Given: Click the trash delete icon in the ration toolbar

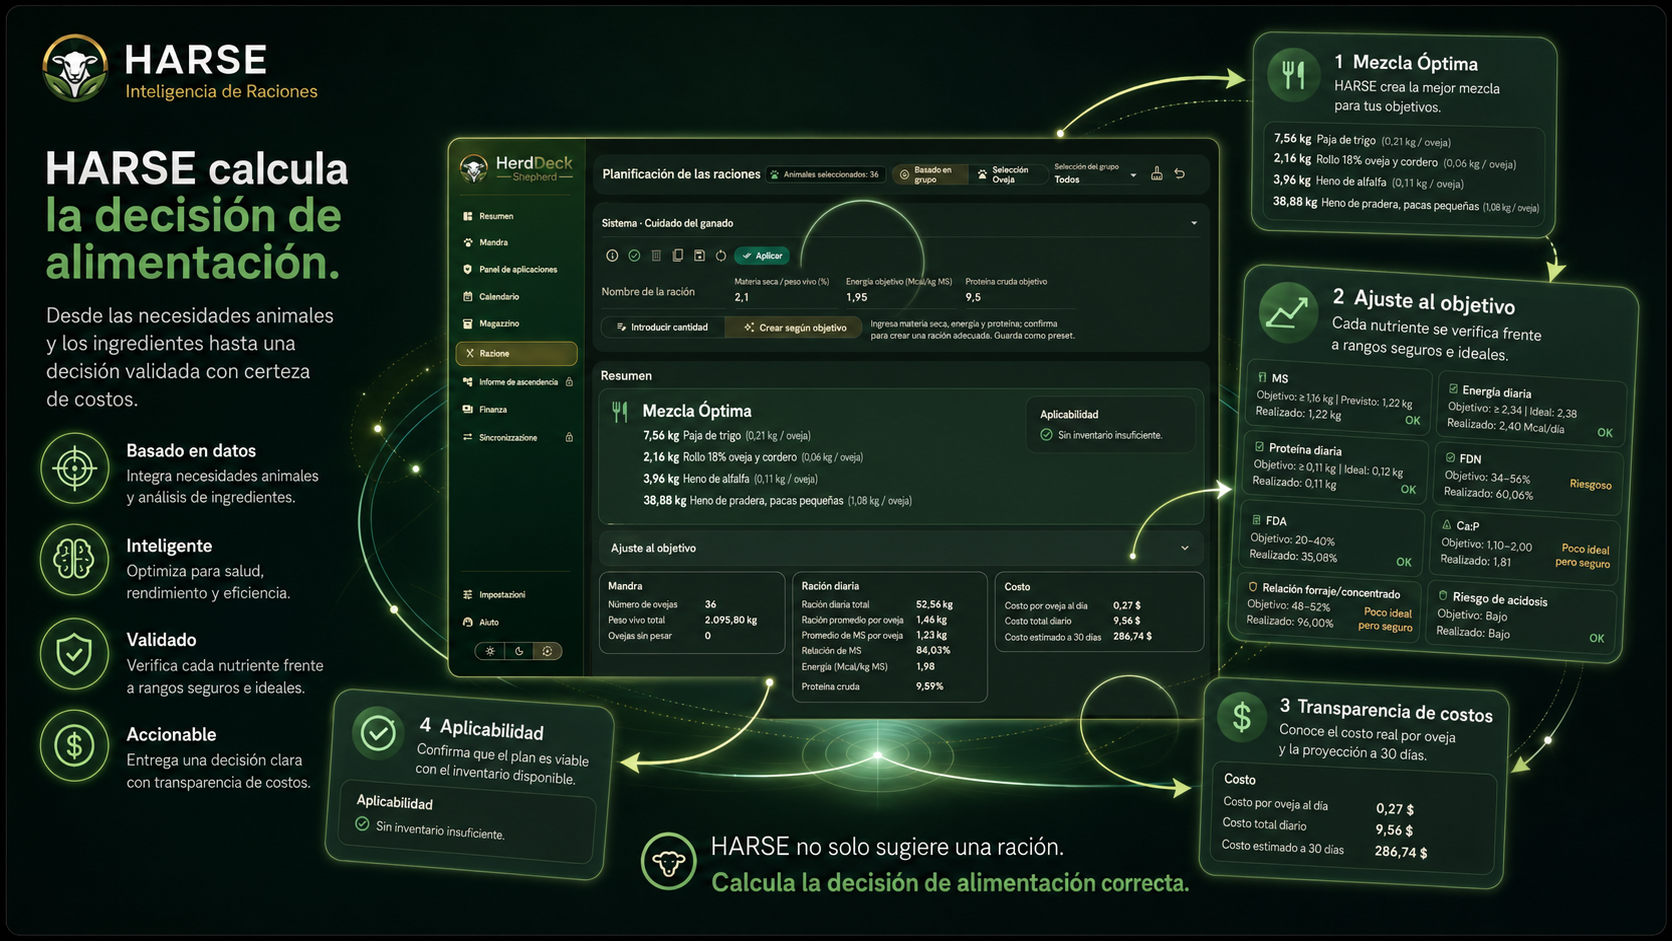Looking at the screenshot, I should (x=656, y=256).
